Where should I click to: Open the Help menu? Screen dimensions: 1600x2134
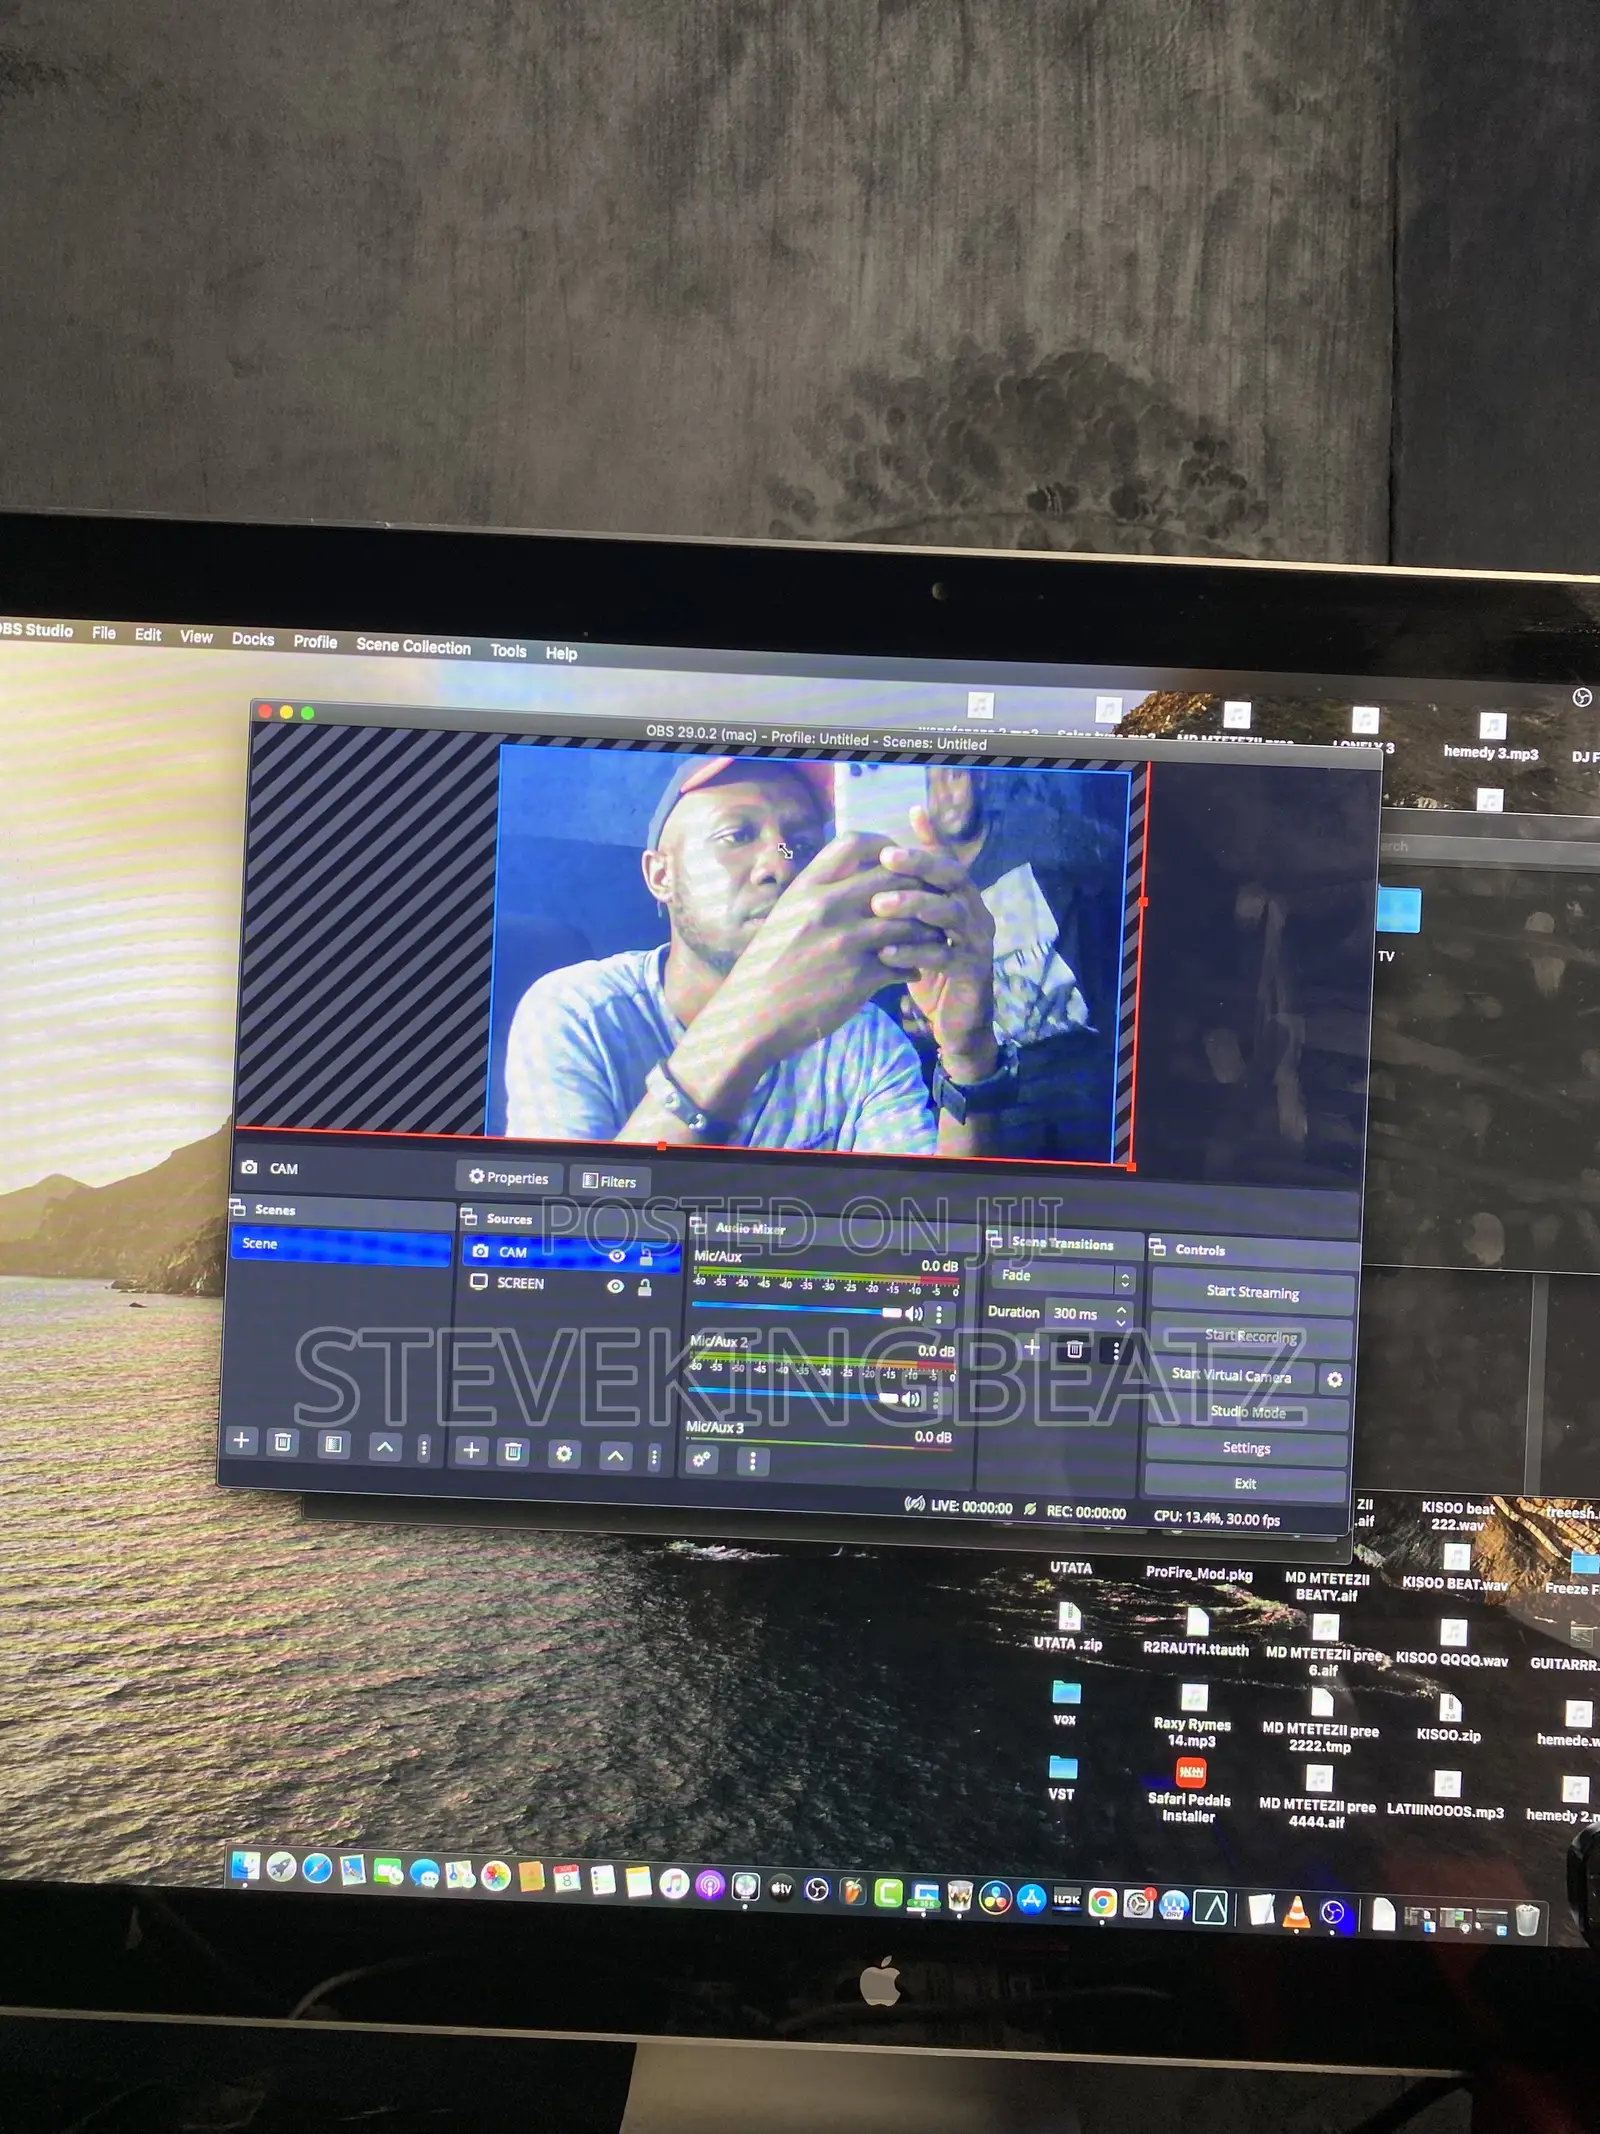561,653
